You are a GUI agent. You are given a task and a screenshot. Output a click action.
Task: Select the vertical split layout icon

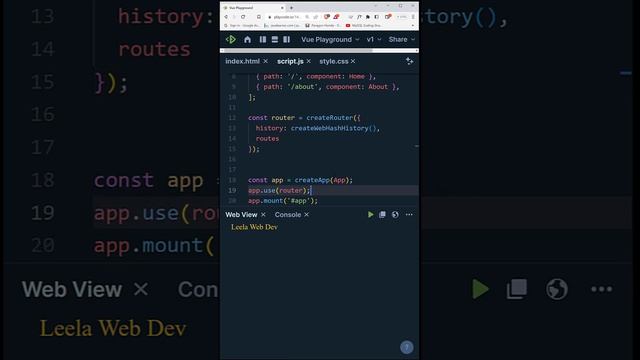click(263, 40)
